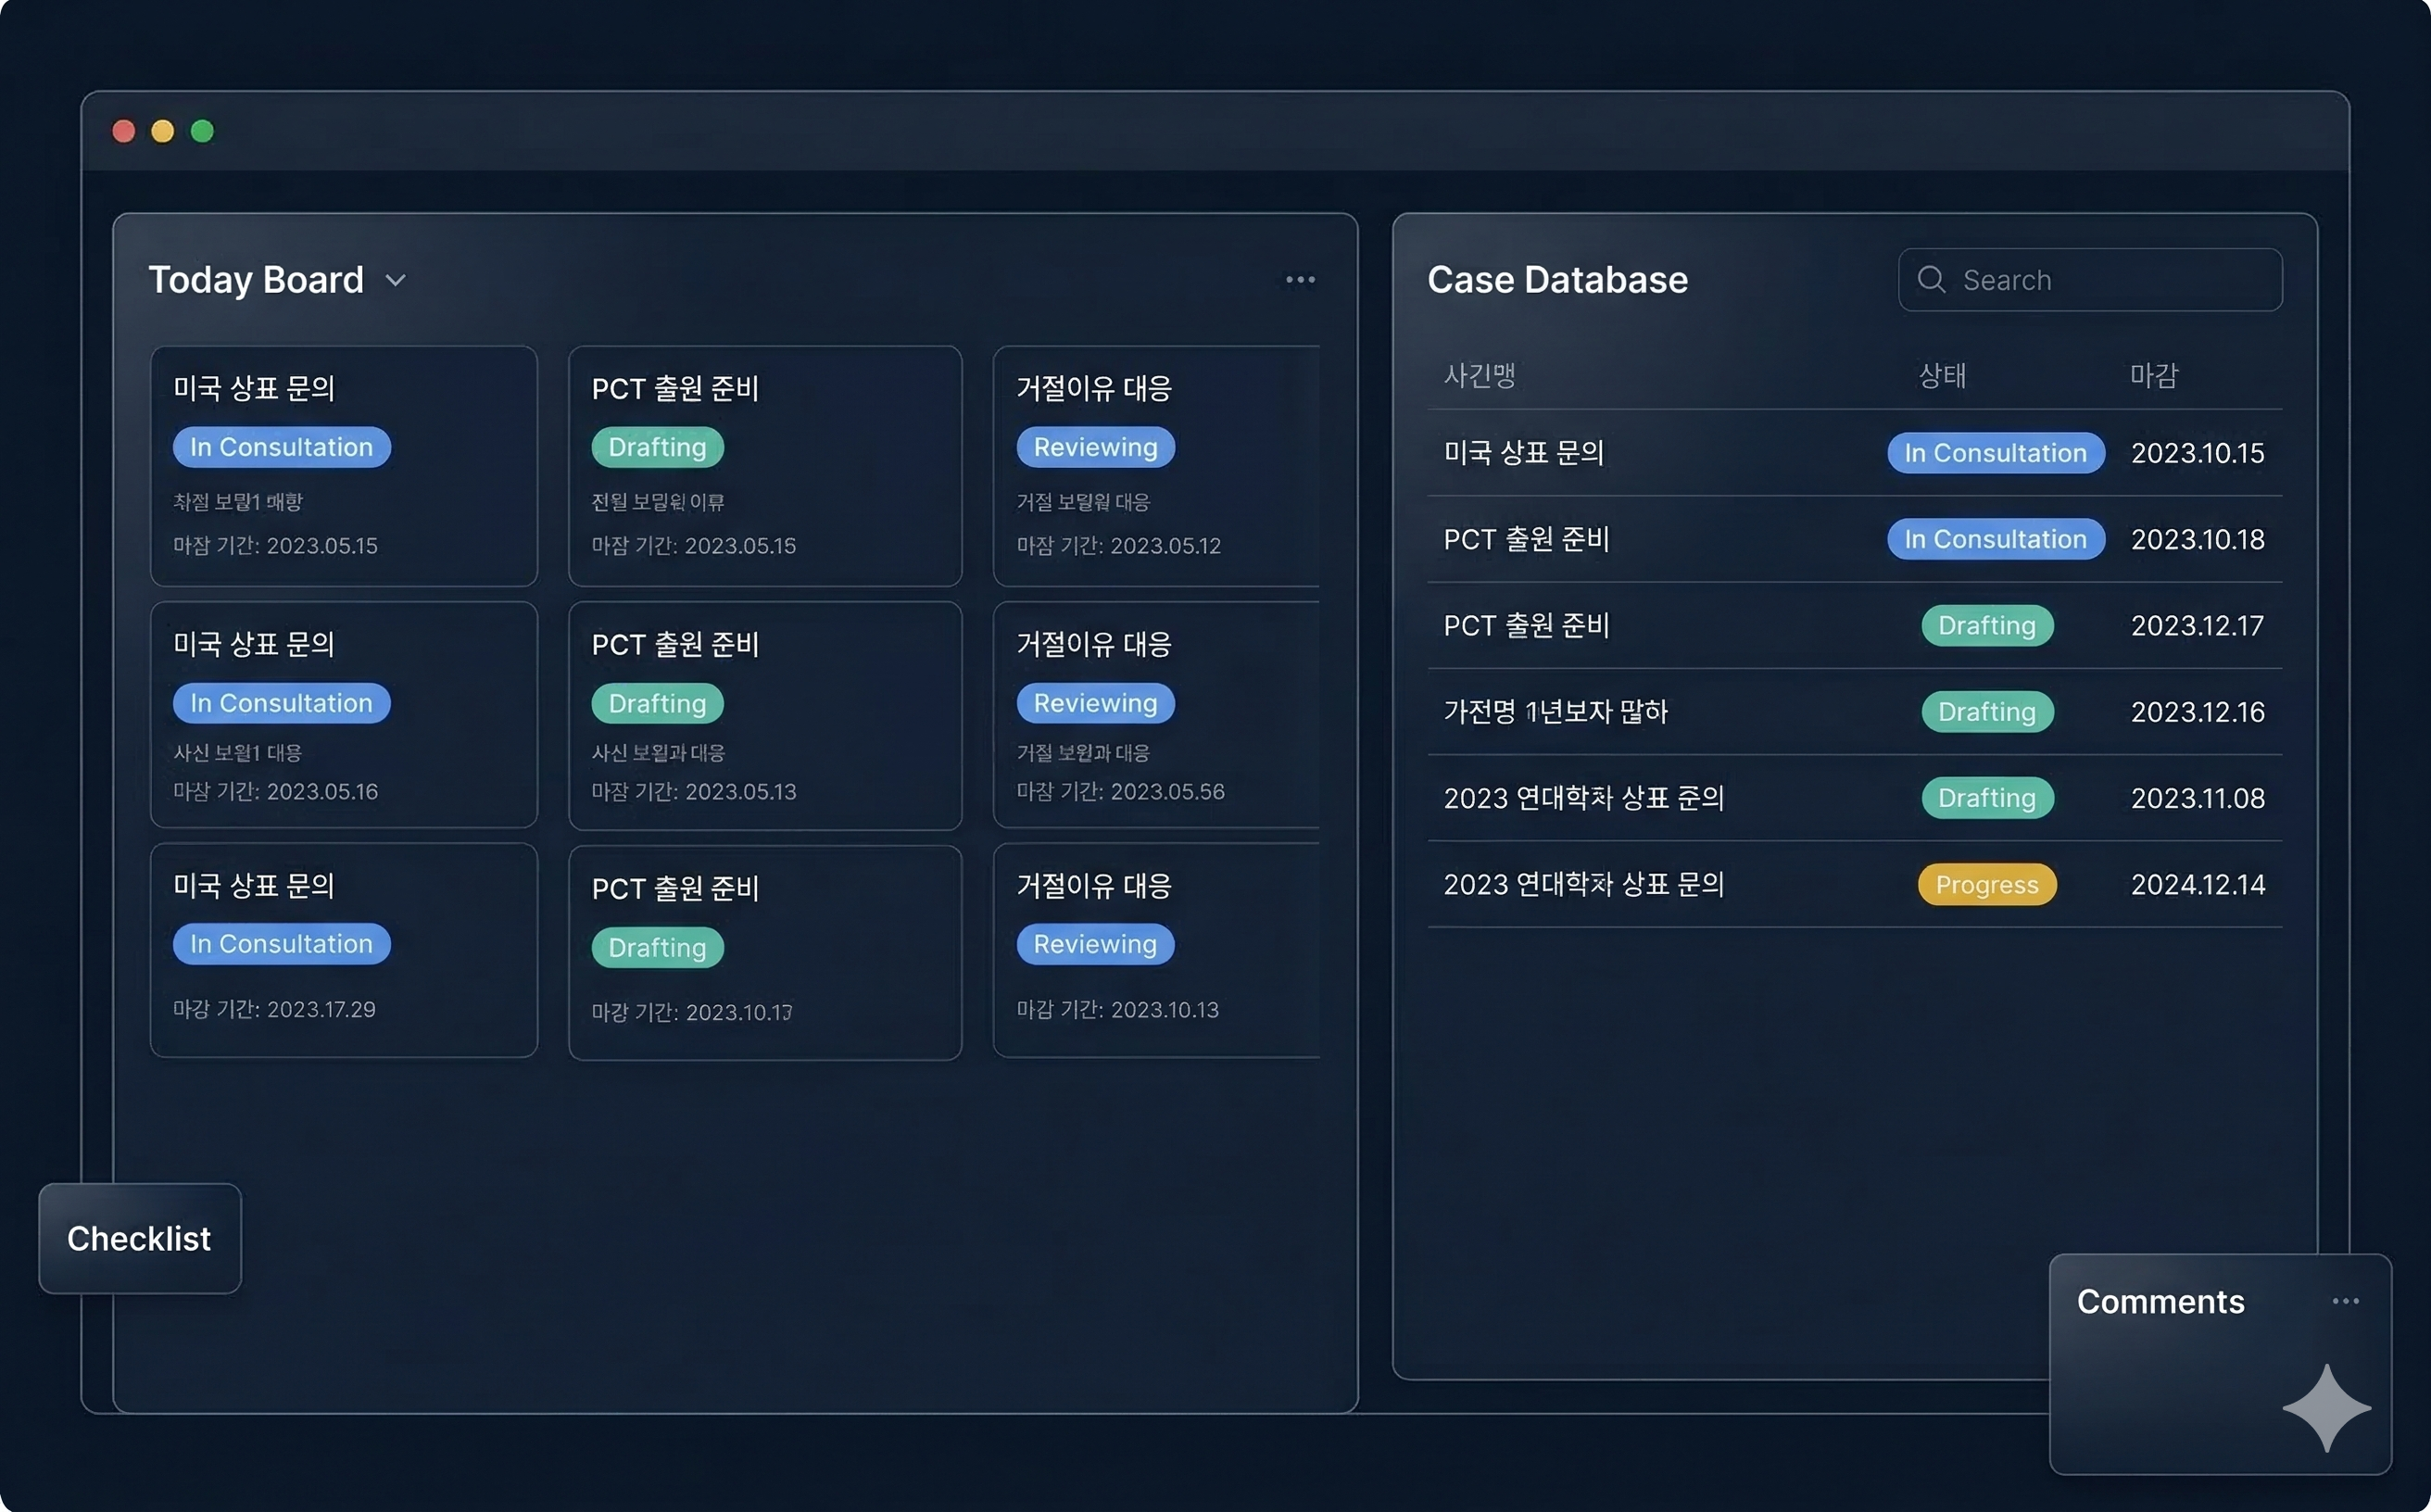This screenshot has height=1512, width=2431.
Task: Click the magnifier icon in search box
Action: [1931, 280]
